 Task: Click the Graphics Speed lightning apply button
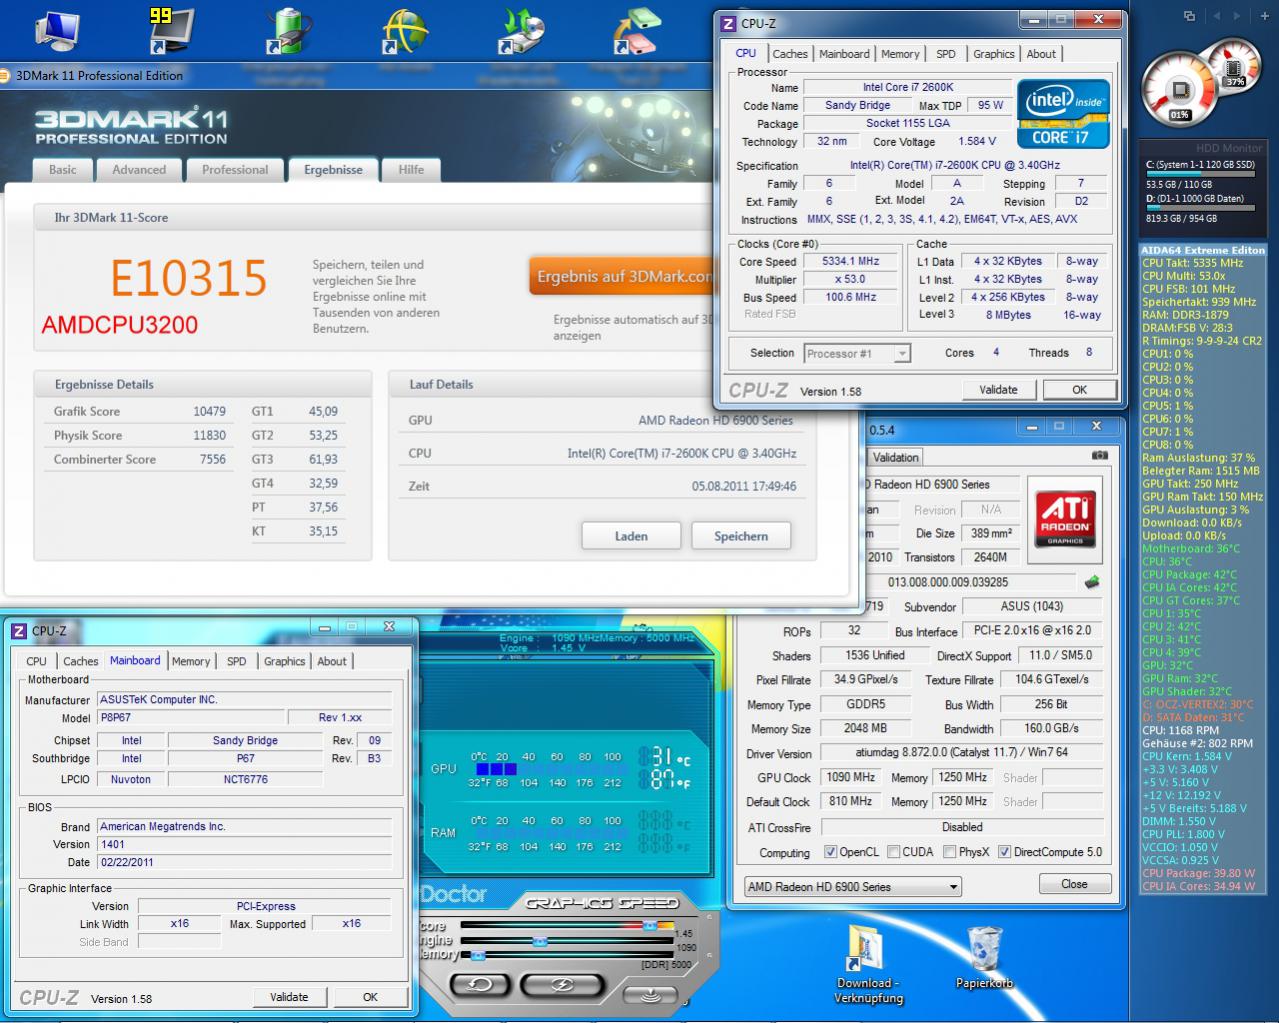click(563, 986)
